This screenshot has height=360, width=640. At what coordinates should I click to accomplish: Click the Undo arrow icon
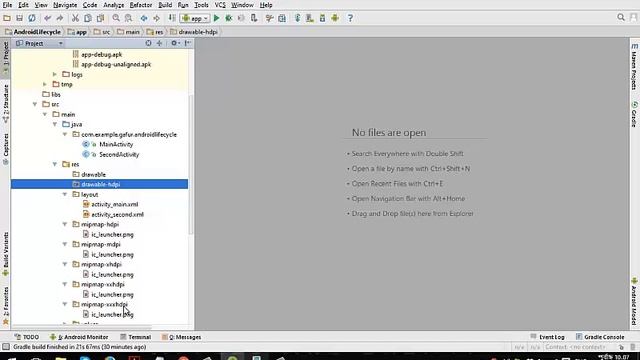point(48,18)
